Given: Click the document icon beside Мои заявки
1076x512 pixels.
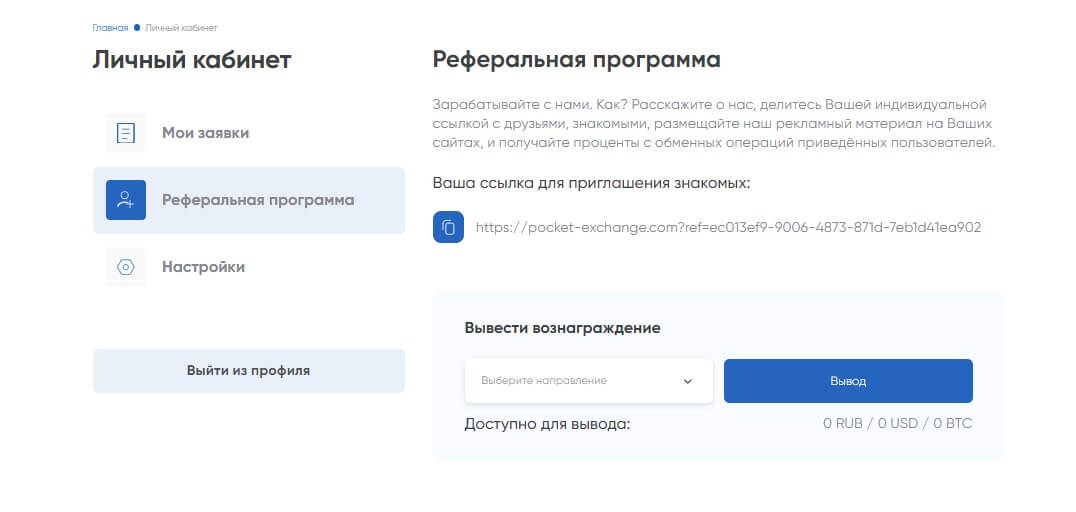Looking at the screenshot, I should [x=126, y=133].
